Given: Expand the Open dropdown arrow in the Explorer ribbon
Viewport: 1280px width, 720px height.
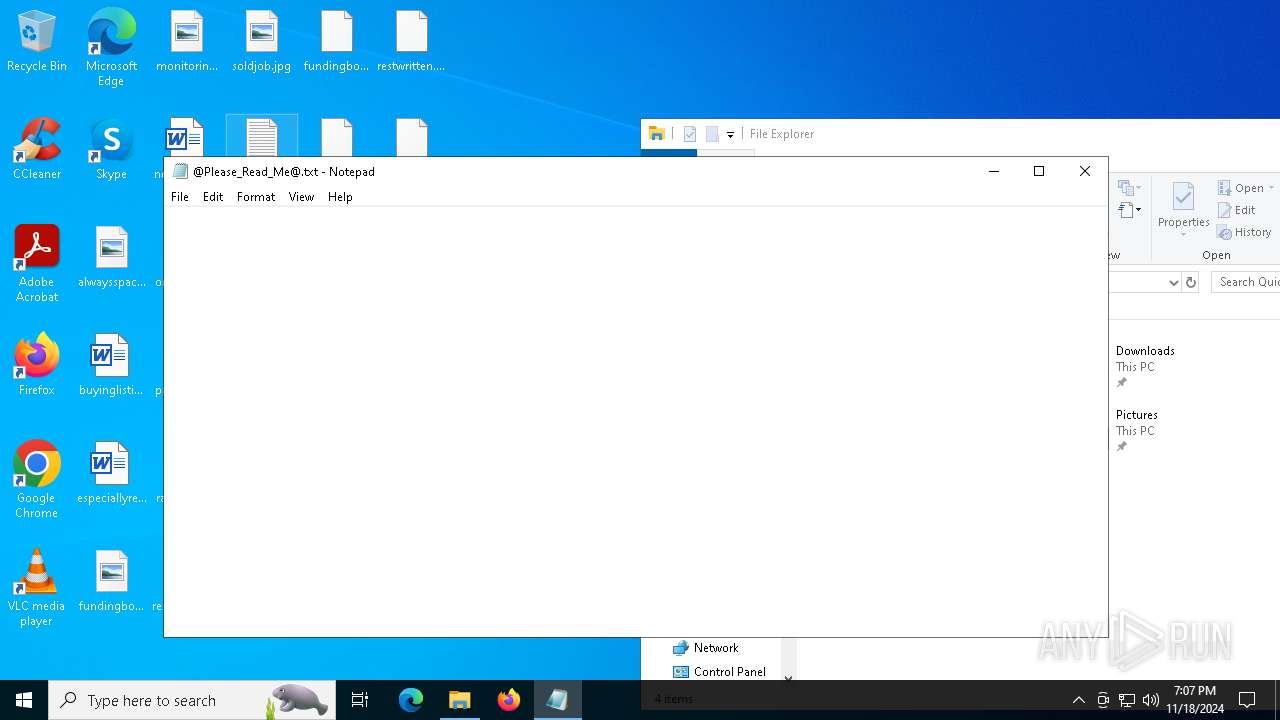Looking at the screenshot, I should tap(1271, 188).
